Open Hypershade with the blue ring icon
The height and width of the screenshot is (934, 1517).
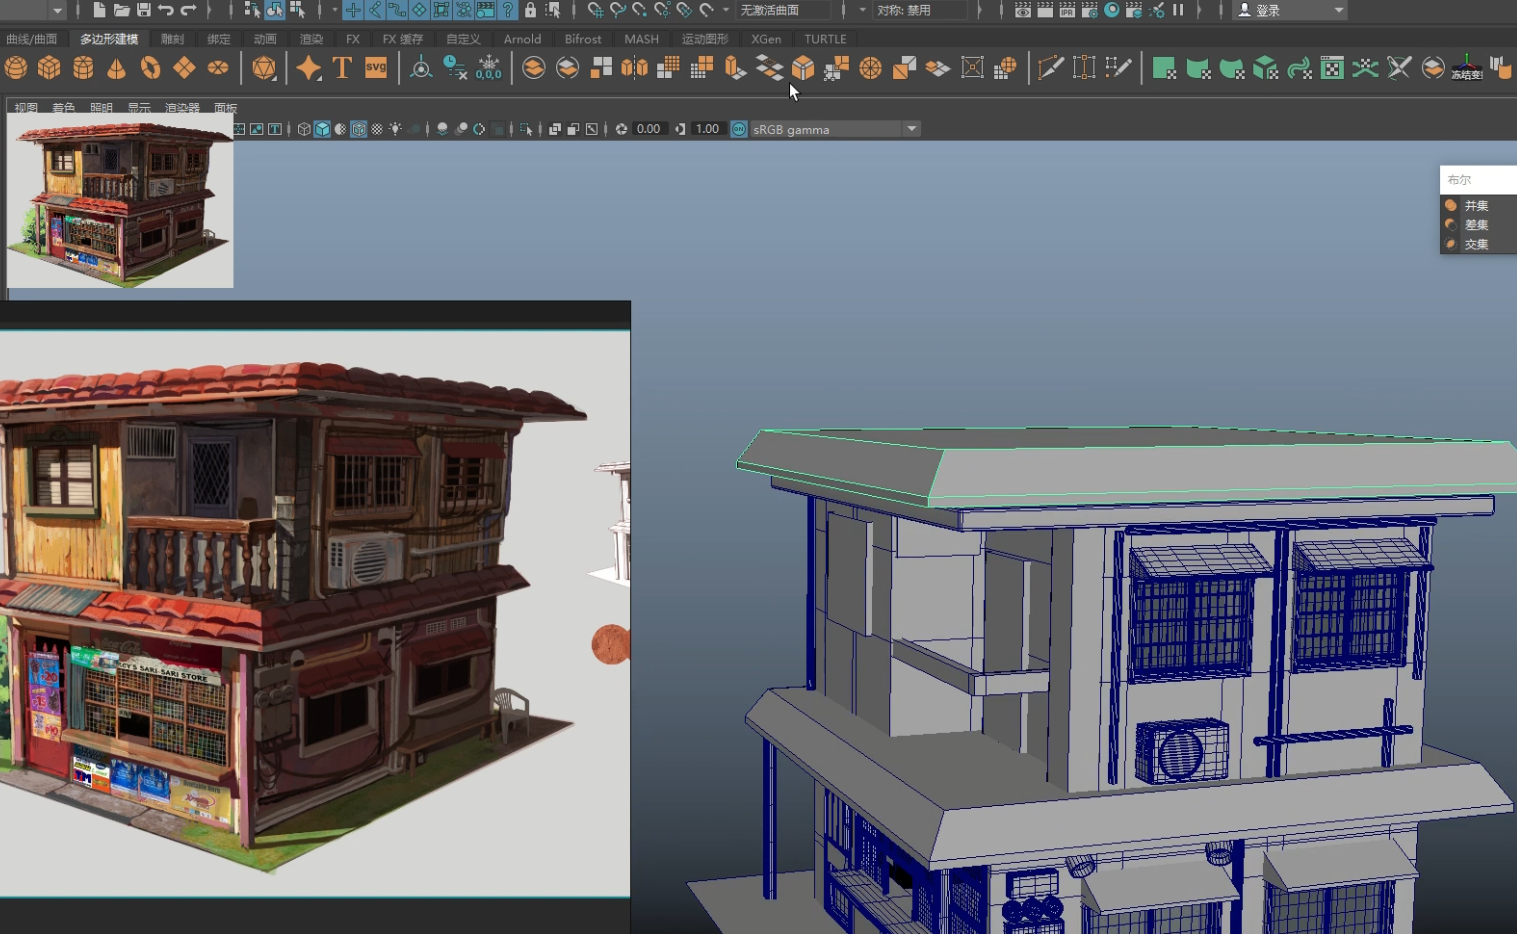point(1112,10)
